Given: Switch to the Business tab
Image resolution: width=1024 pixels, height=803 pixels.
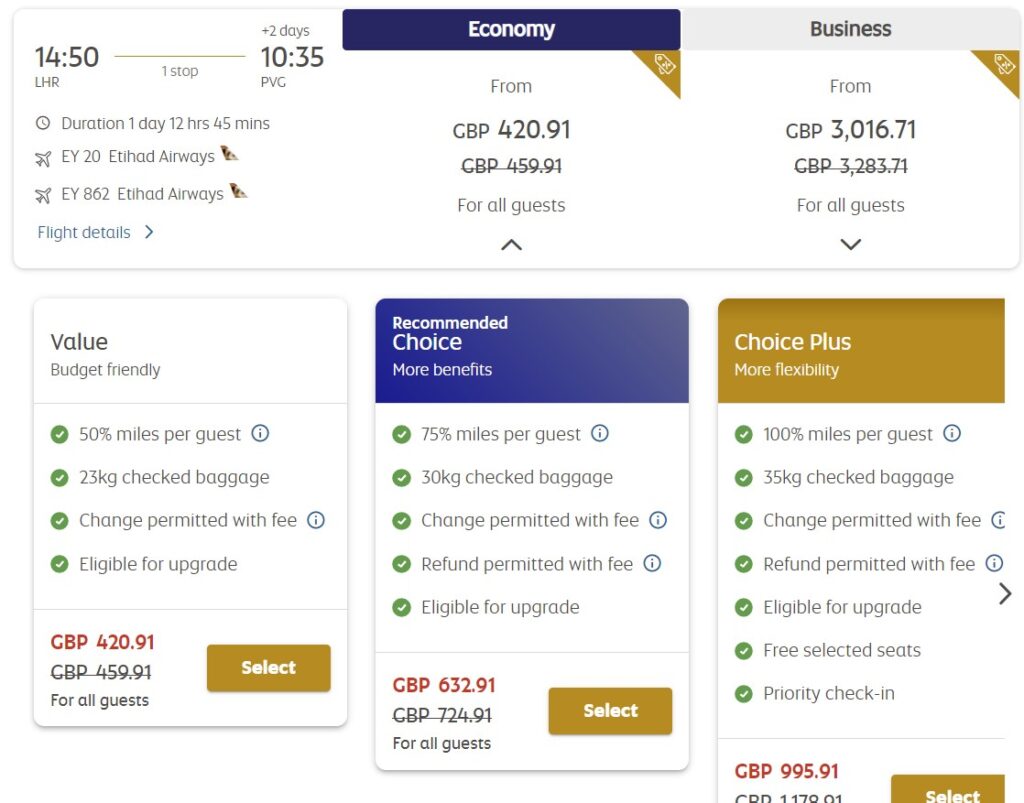Looking at the screenshot, I should tap(850, 29).
